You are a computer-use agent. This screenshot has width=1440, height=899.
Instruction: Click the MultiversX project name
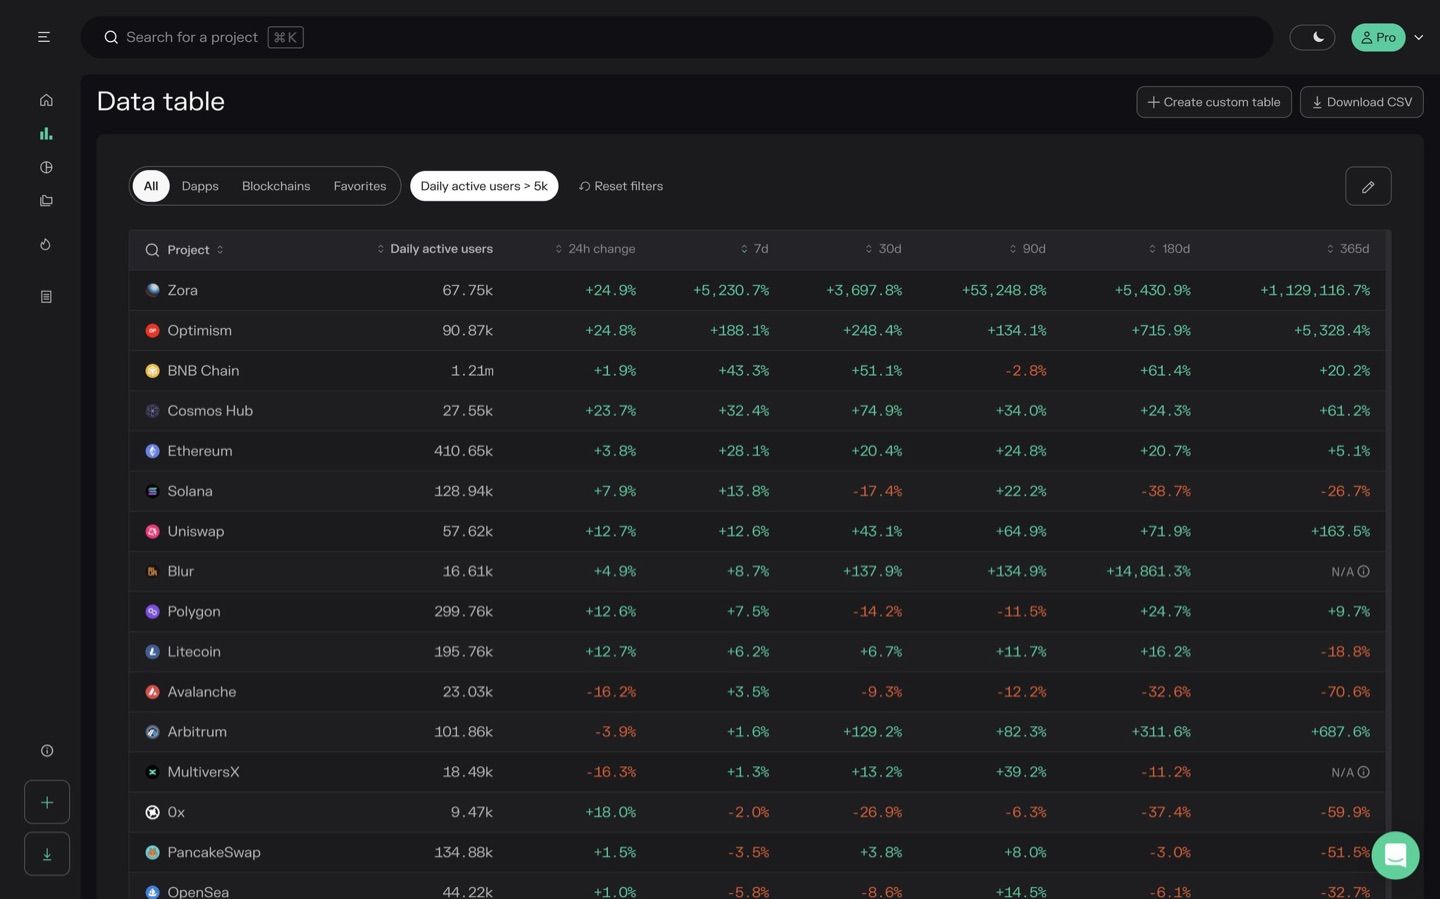click(x=203, y=772)
